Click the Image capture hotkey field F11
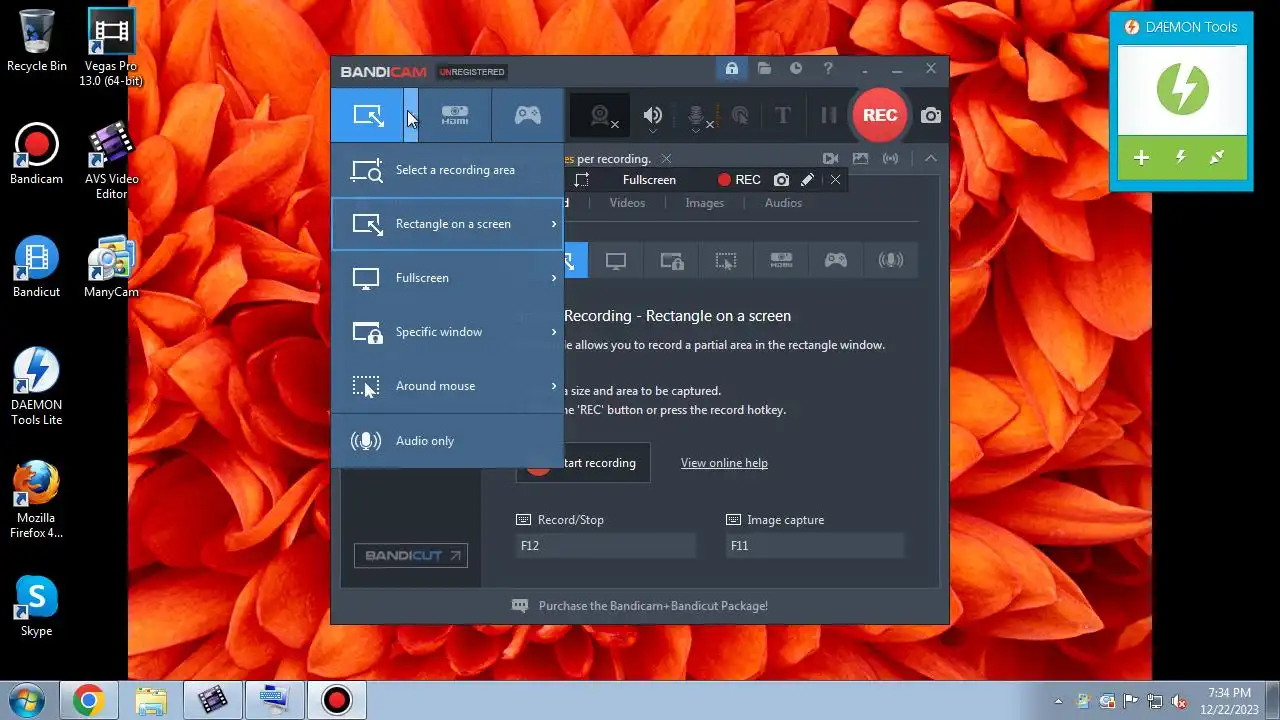 [815, 546]
